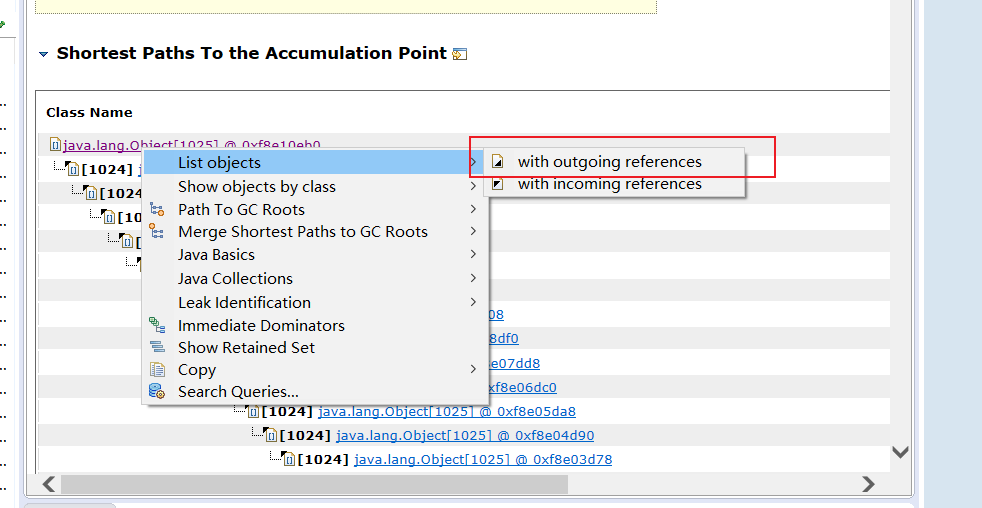Select Show objects by class
This screenshot has width=982, height=508.
point(257,186)
